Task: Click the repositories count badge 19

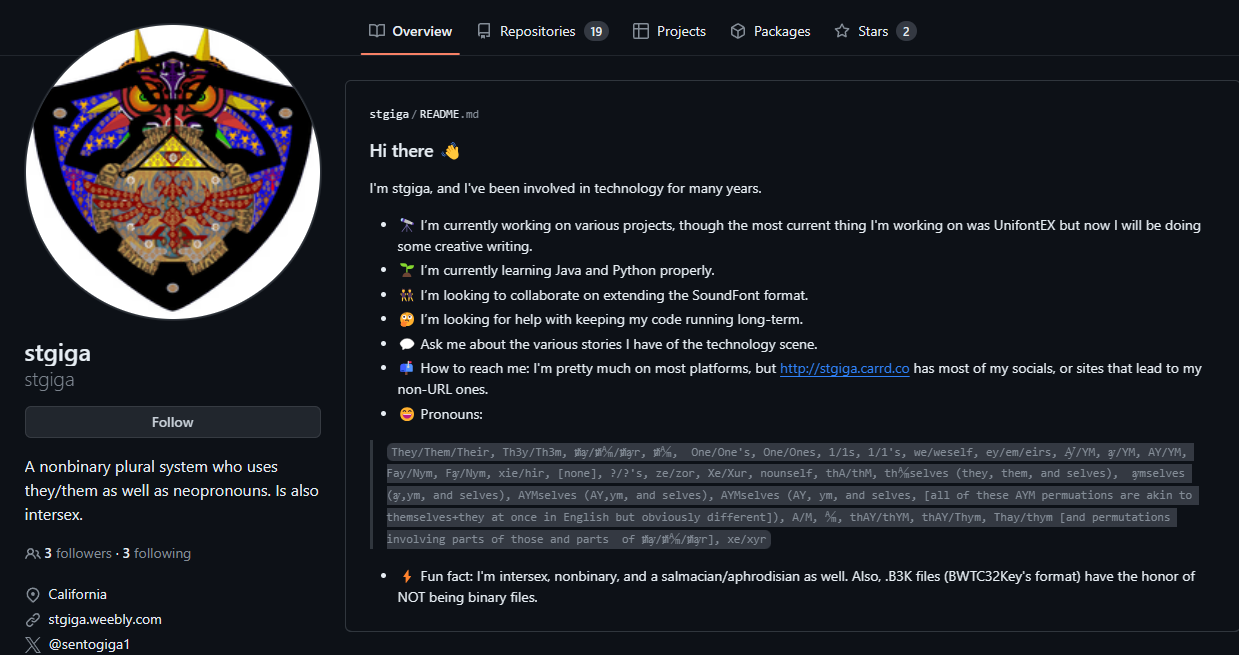Action: pos(596,31)
